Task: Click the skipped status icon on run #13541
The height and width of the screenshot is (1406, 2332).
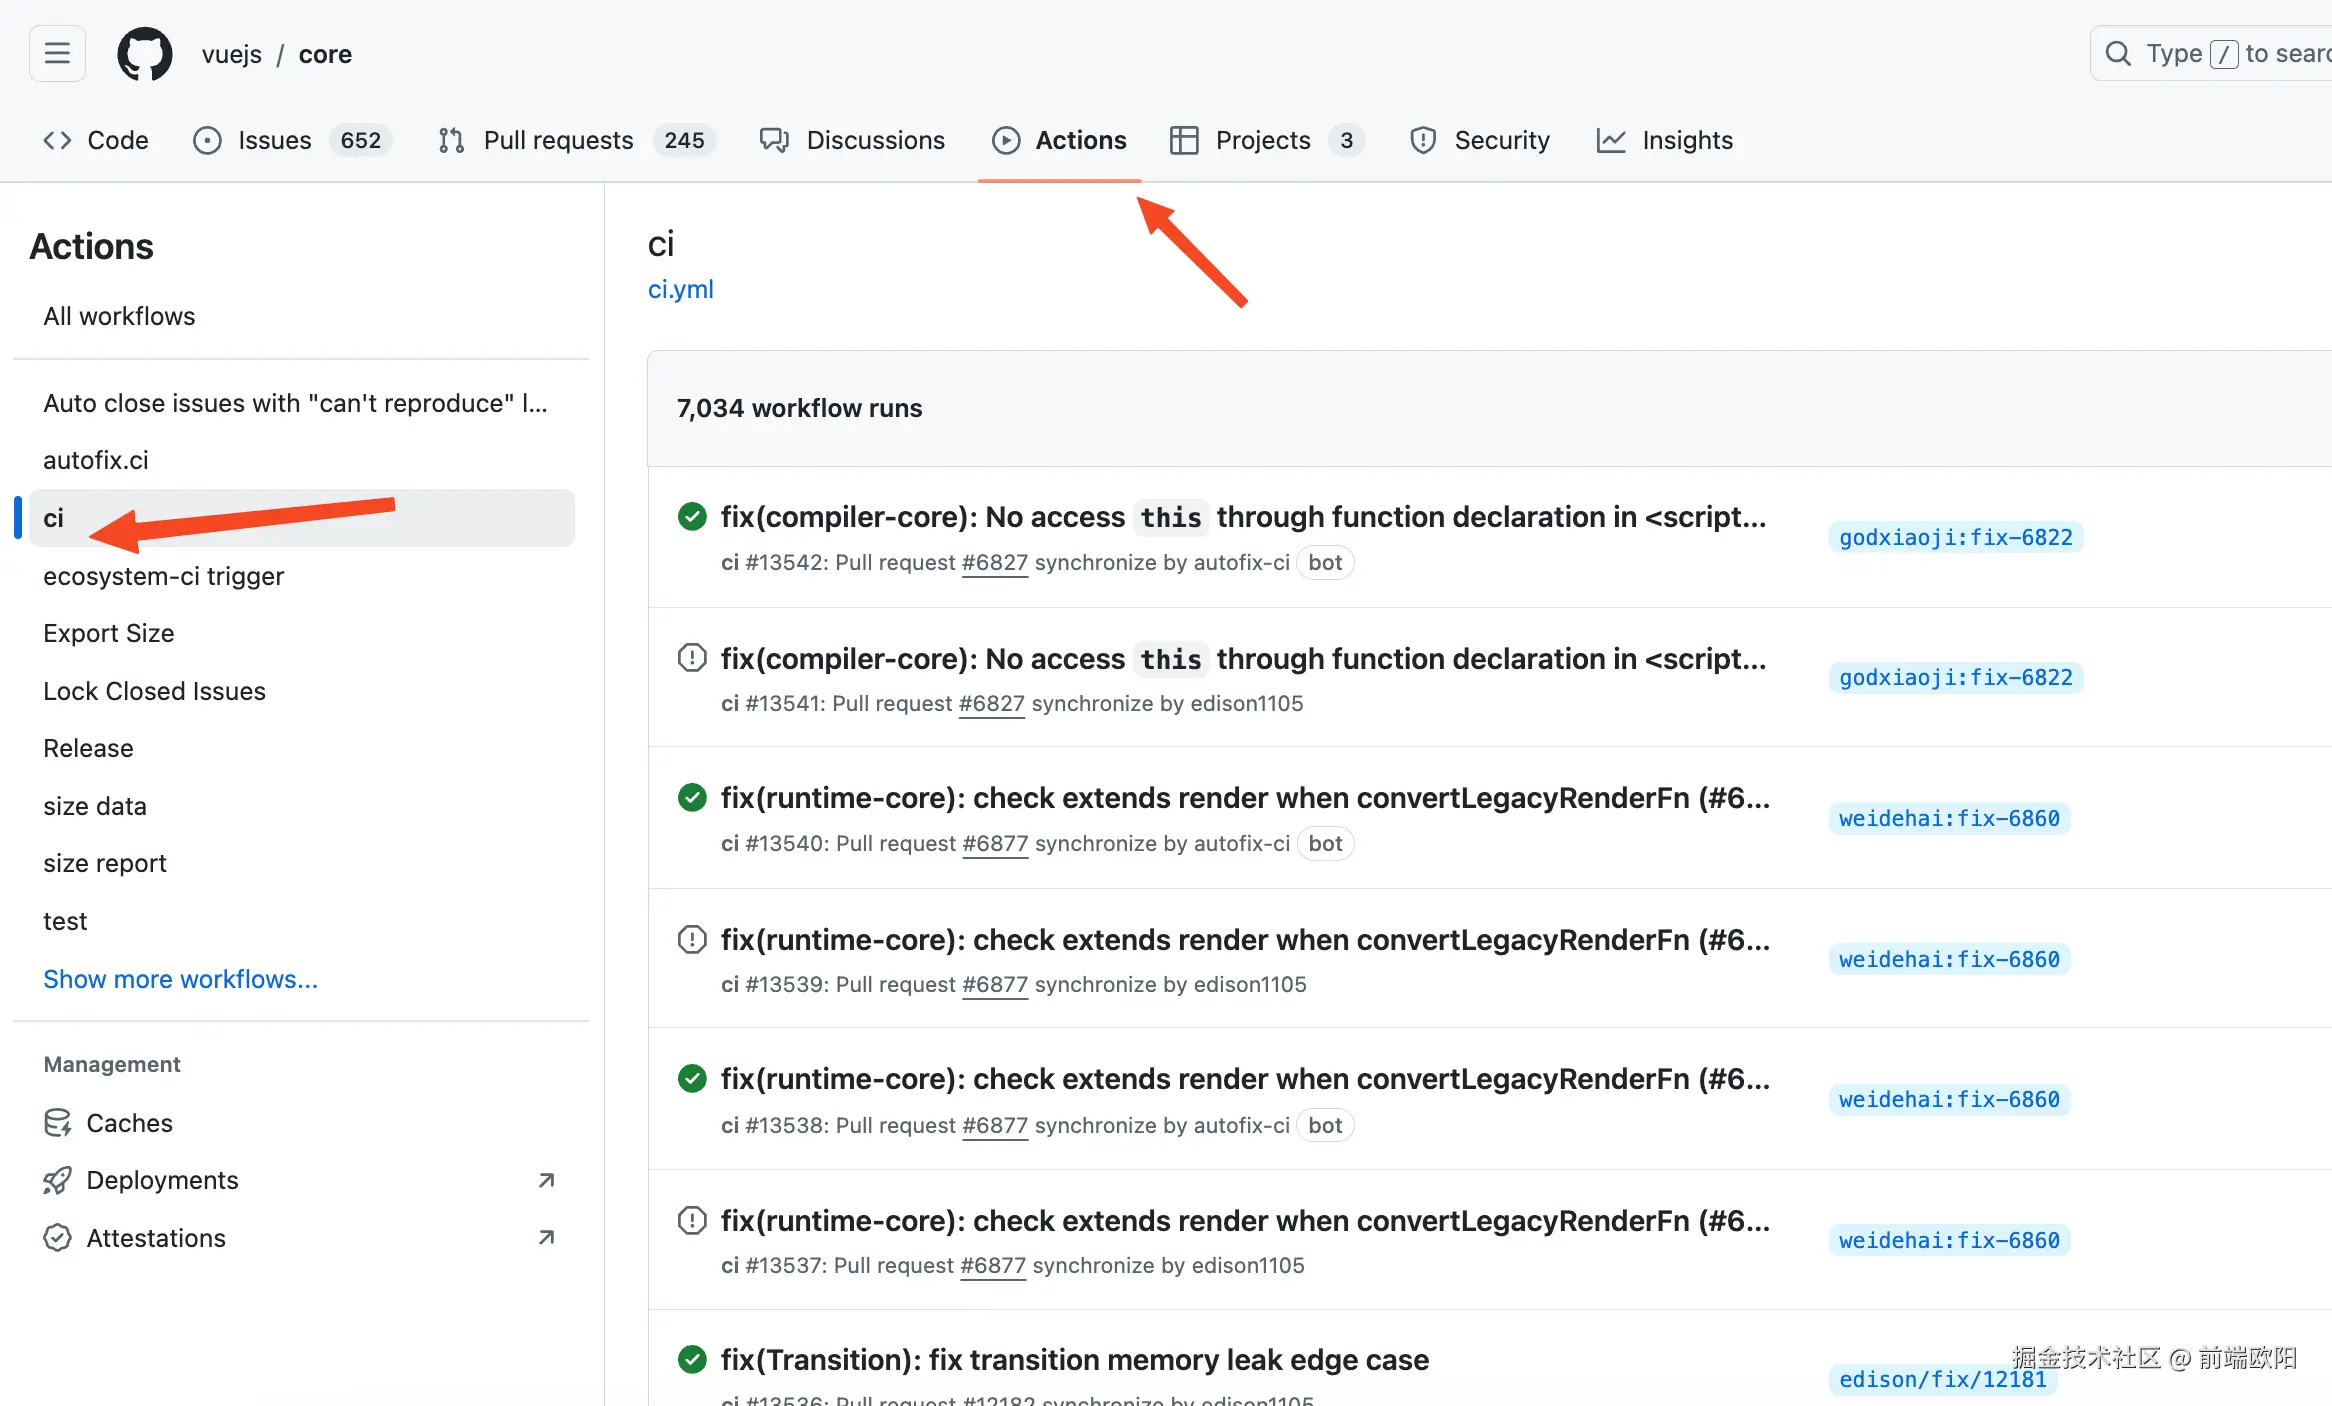Action: coord(691,658)
